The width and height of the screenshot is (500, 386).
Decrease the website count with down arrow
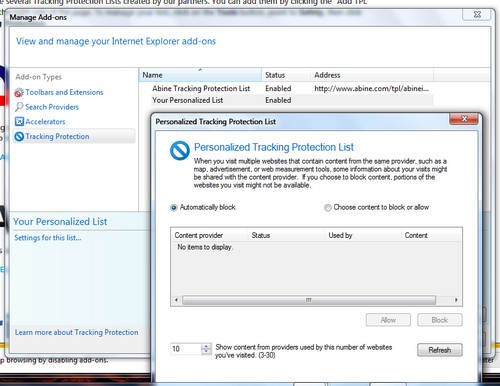tap(206, 352)
